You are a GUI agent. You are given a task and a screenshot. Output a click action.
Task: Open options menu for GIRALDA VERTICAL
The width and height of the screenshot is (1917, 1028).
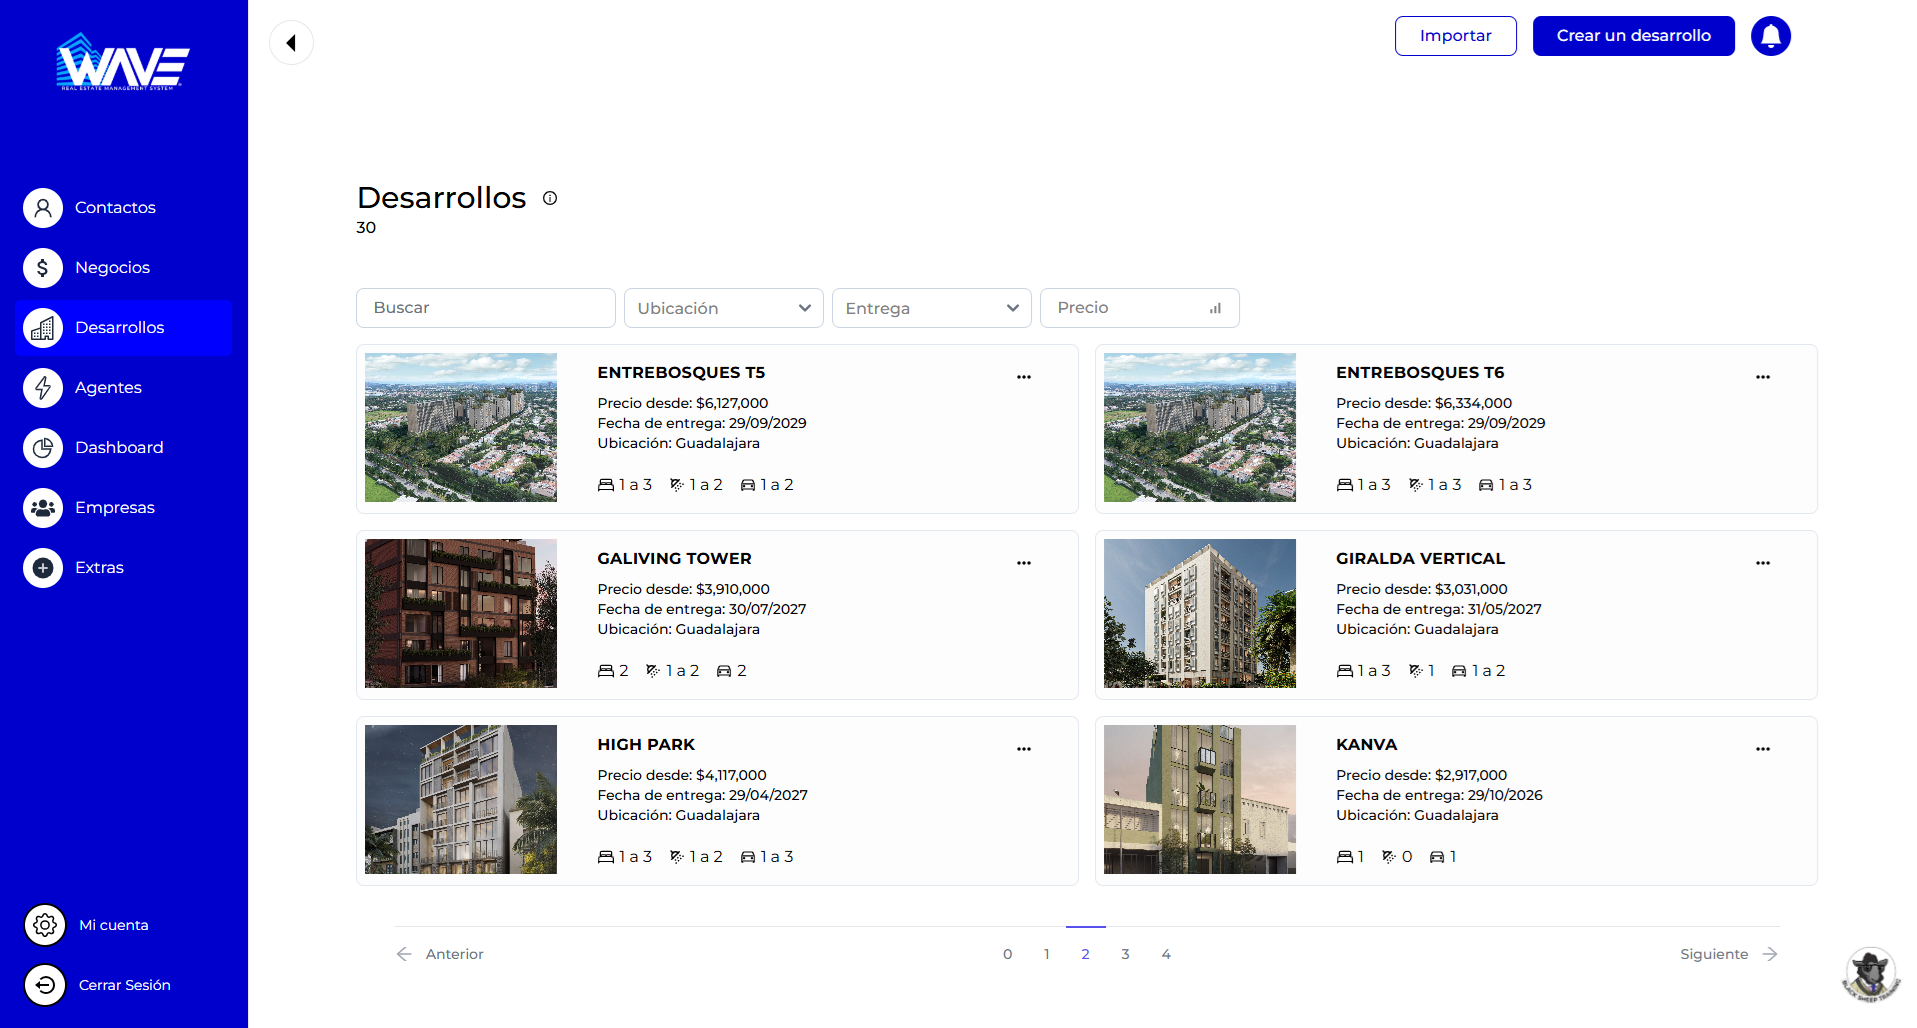[1763, 563]
